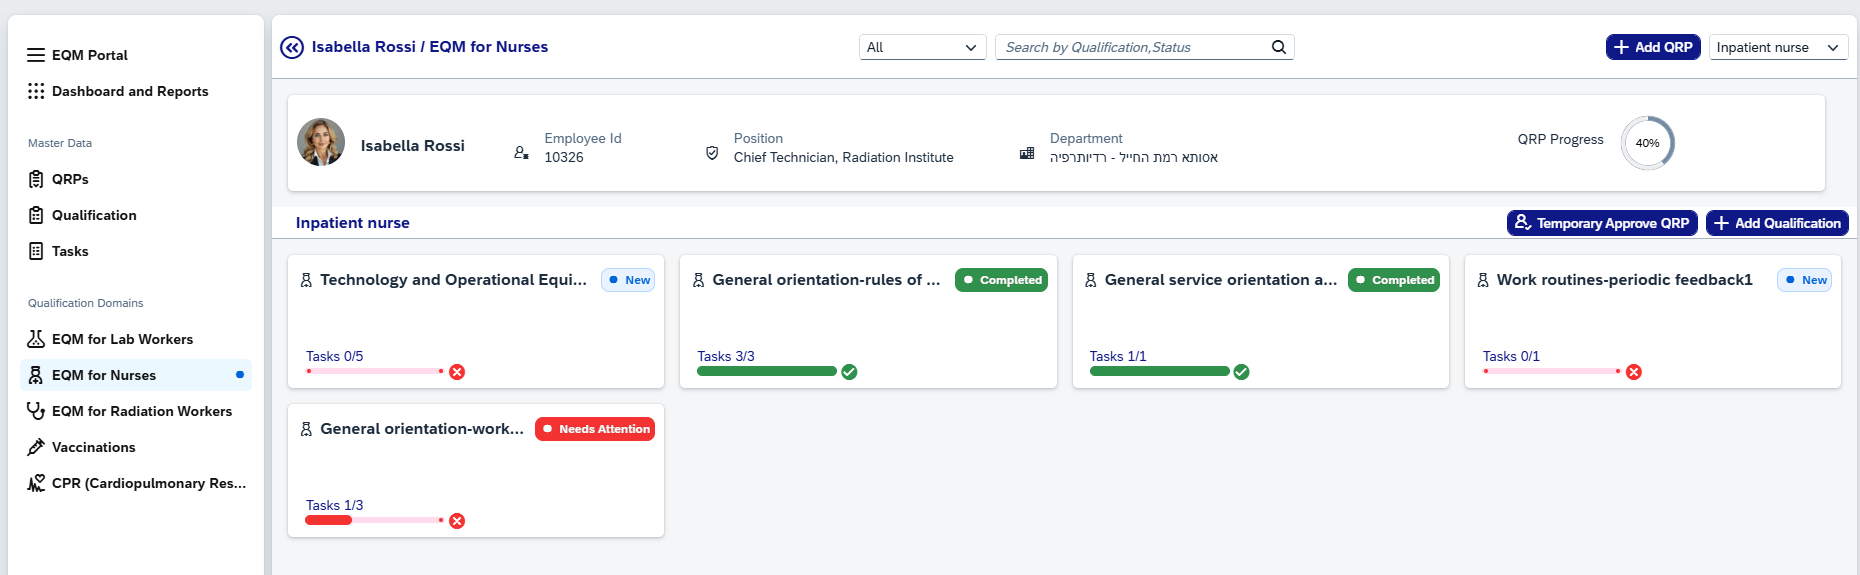Click the CPR heartbeat icon in sidebar
Screen dimensions: 1860x575
(x=36, y=483)
